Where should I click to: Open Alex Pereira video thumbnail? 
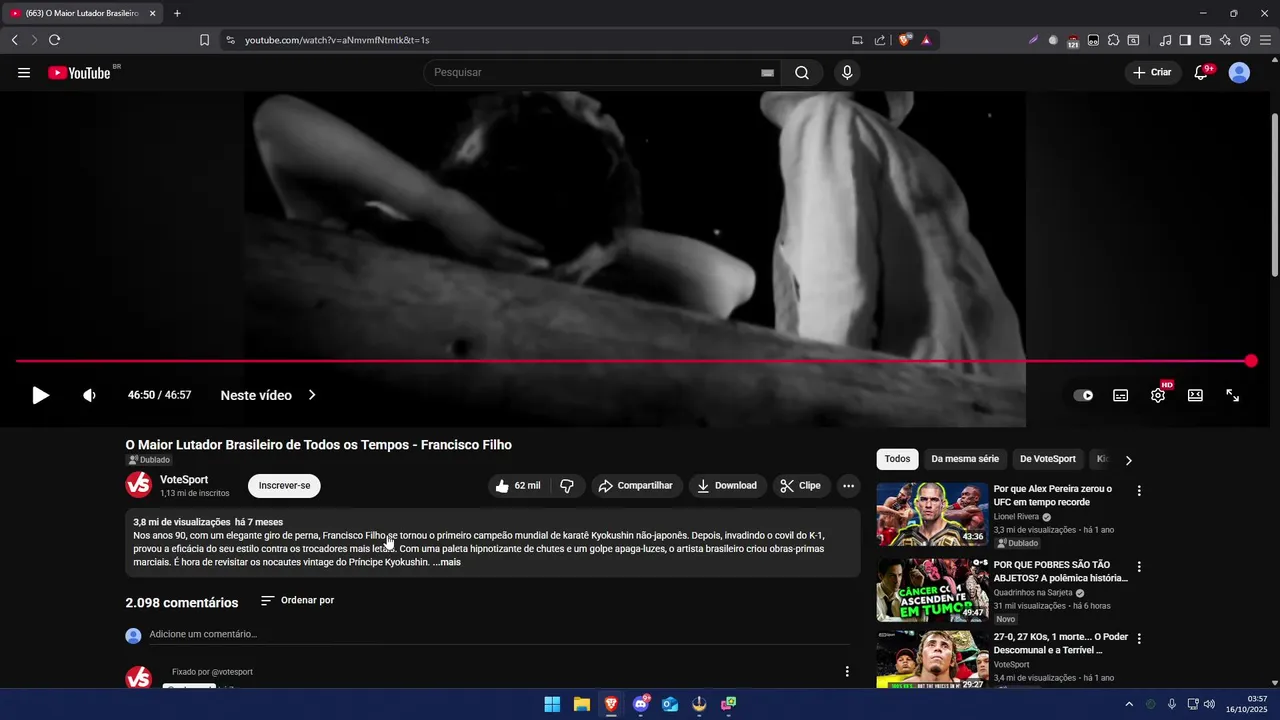pyautogui.click(x=932, y=514)
